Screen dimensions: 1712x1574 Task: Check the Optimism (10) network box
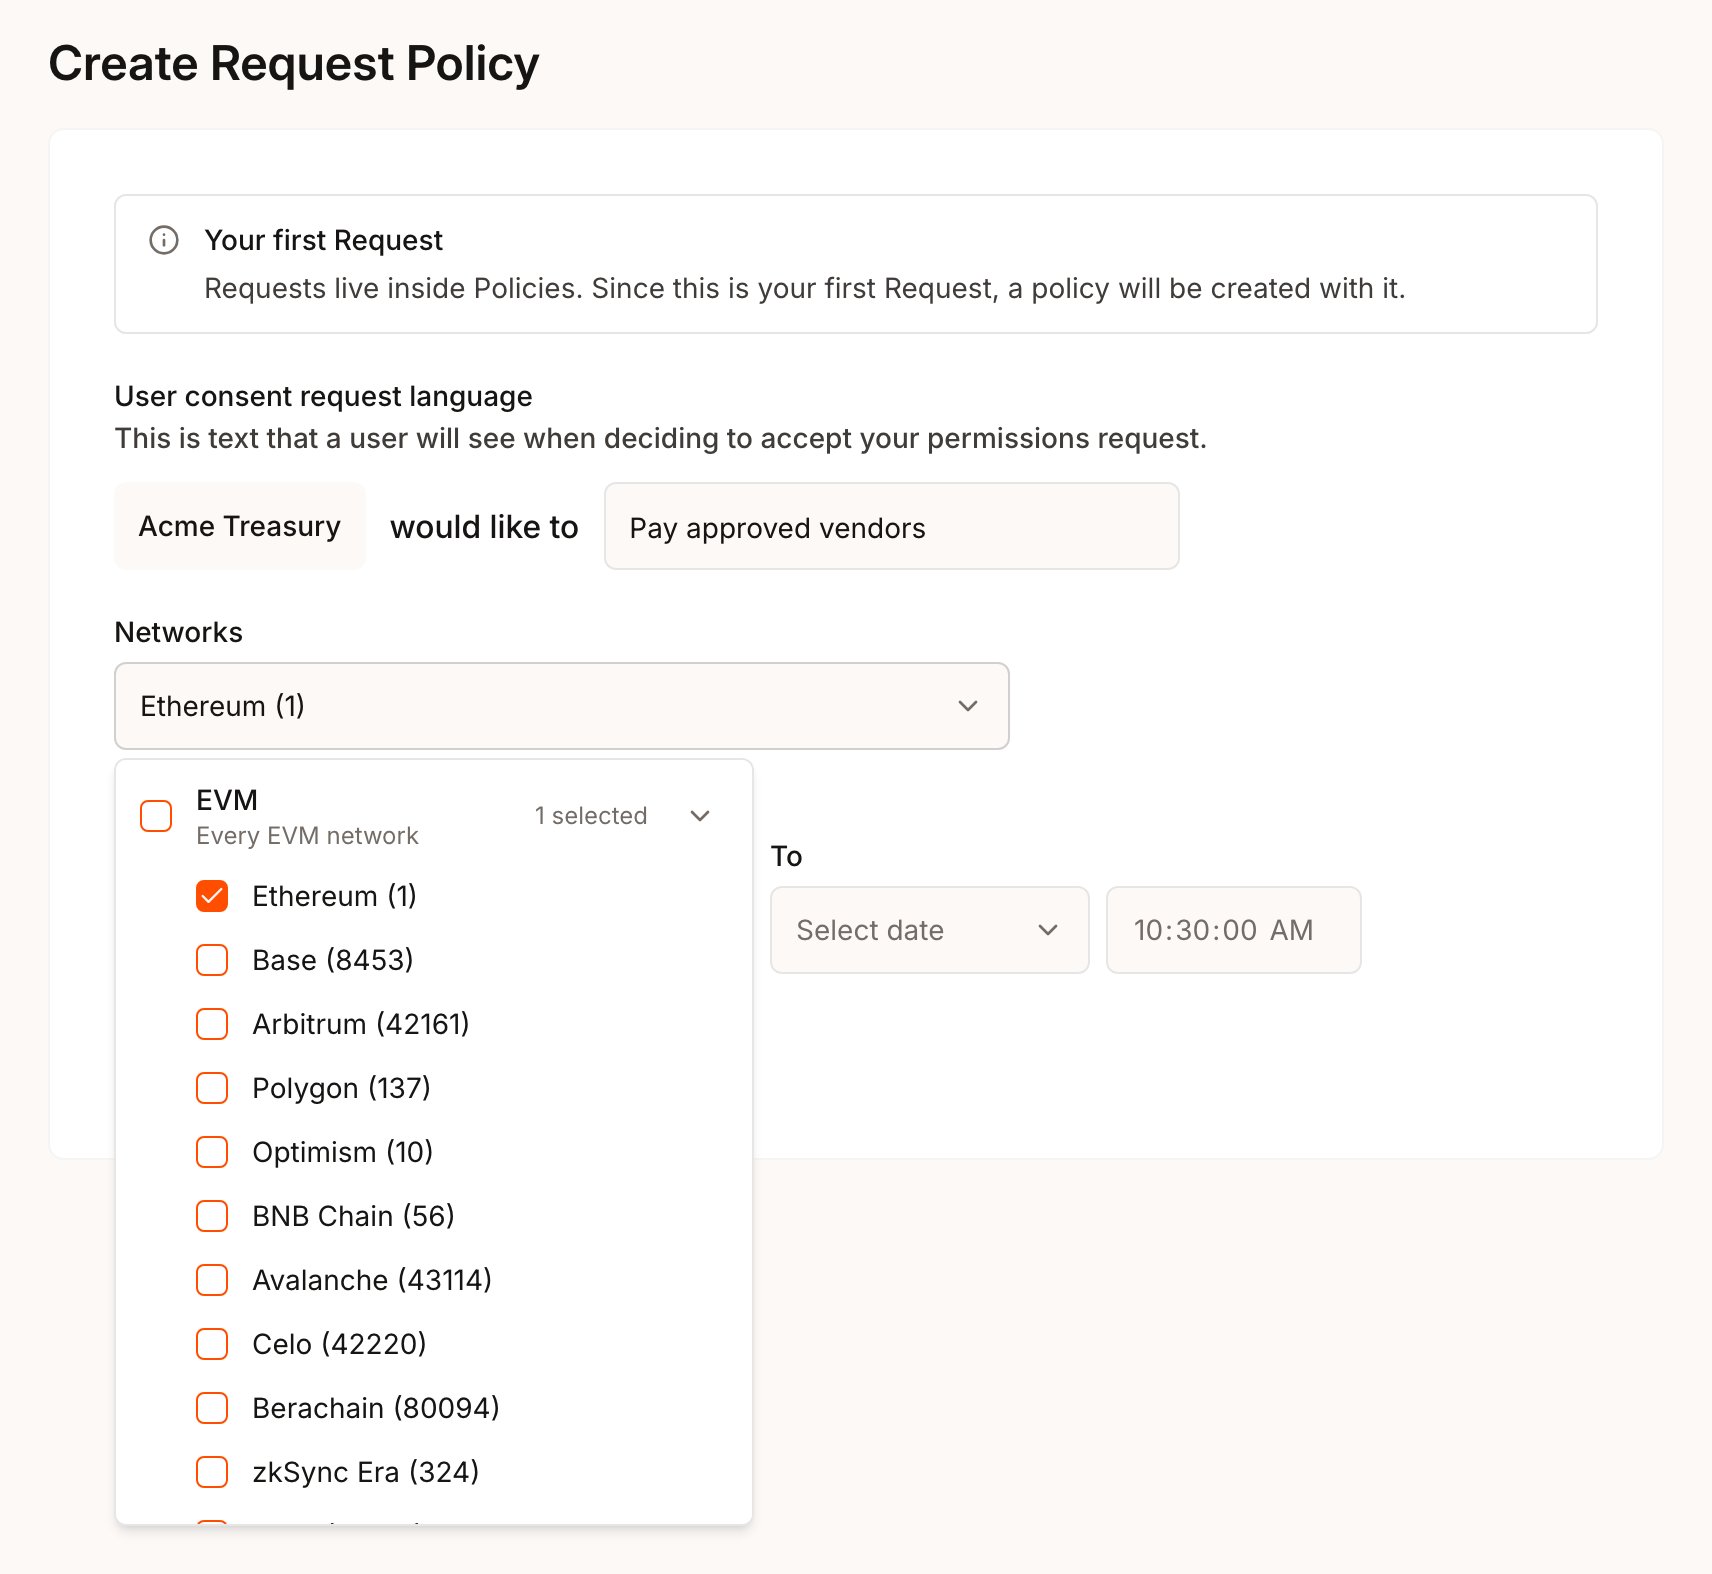212,1152
